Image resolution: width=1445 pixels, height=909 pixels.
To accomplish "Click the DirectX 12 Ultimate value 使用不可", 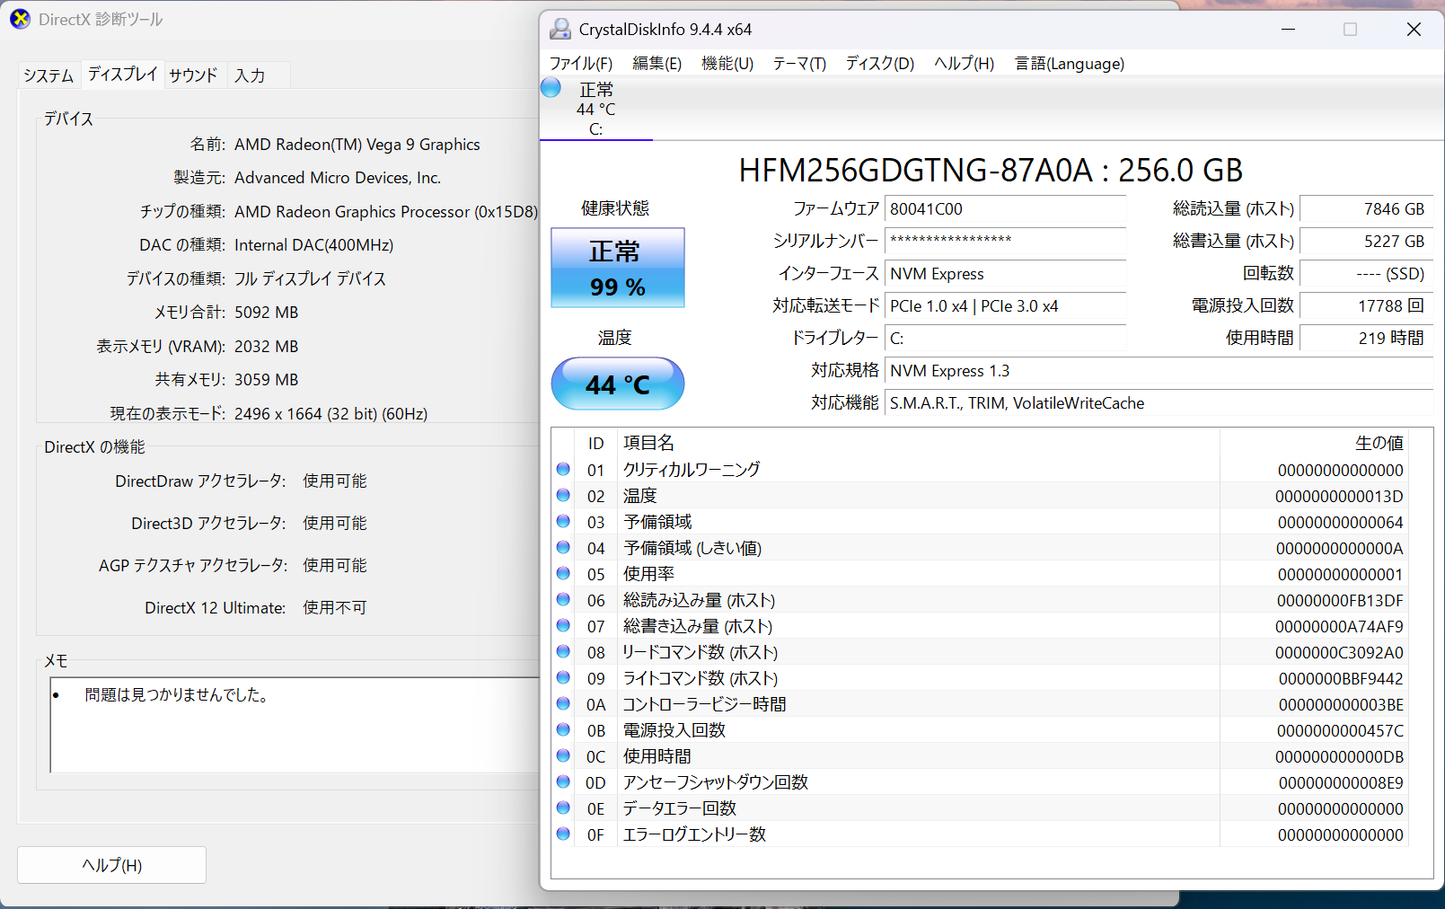I will point(335,607).
